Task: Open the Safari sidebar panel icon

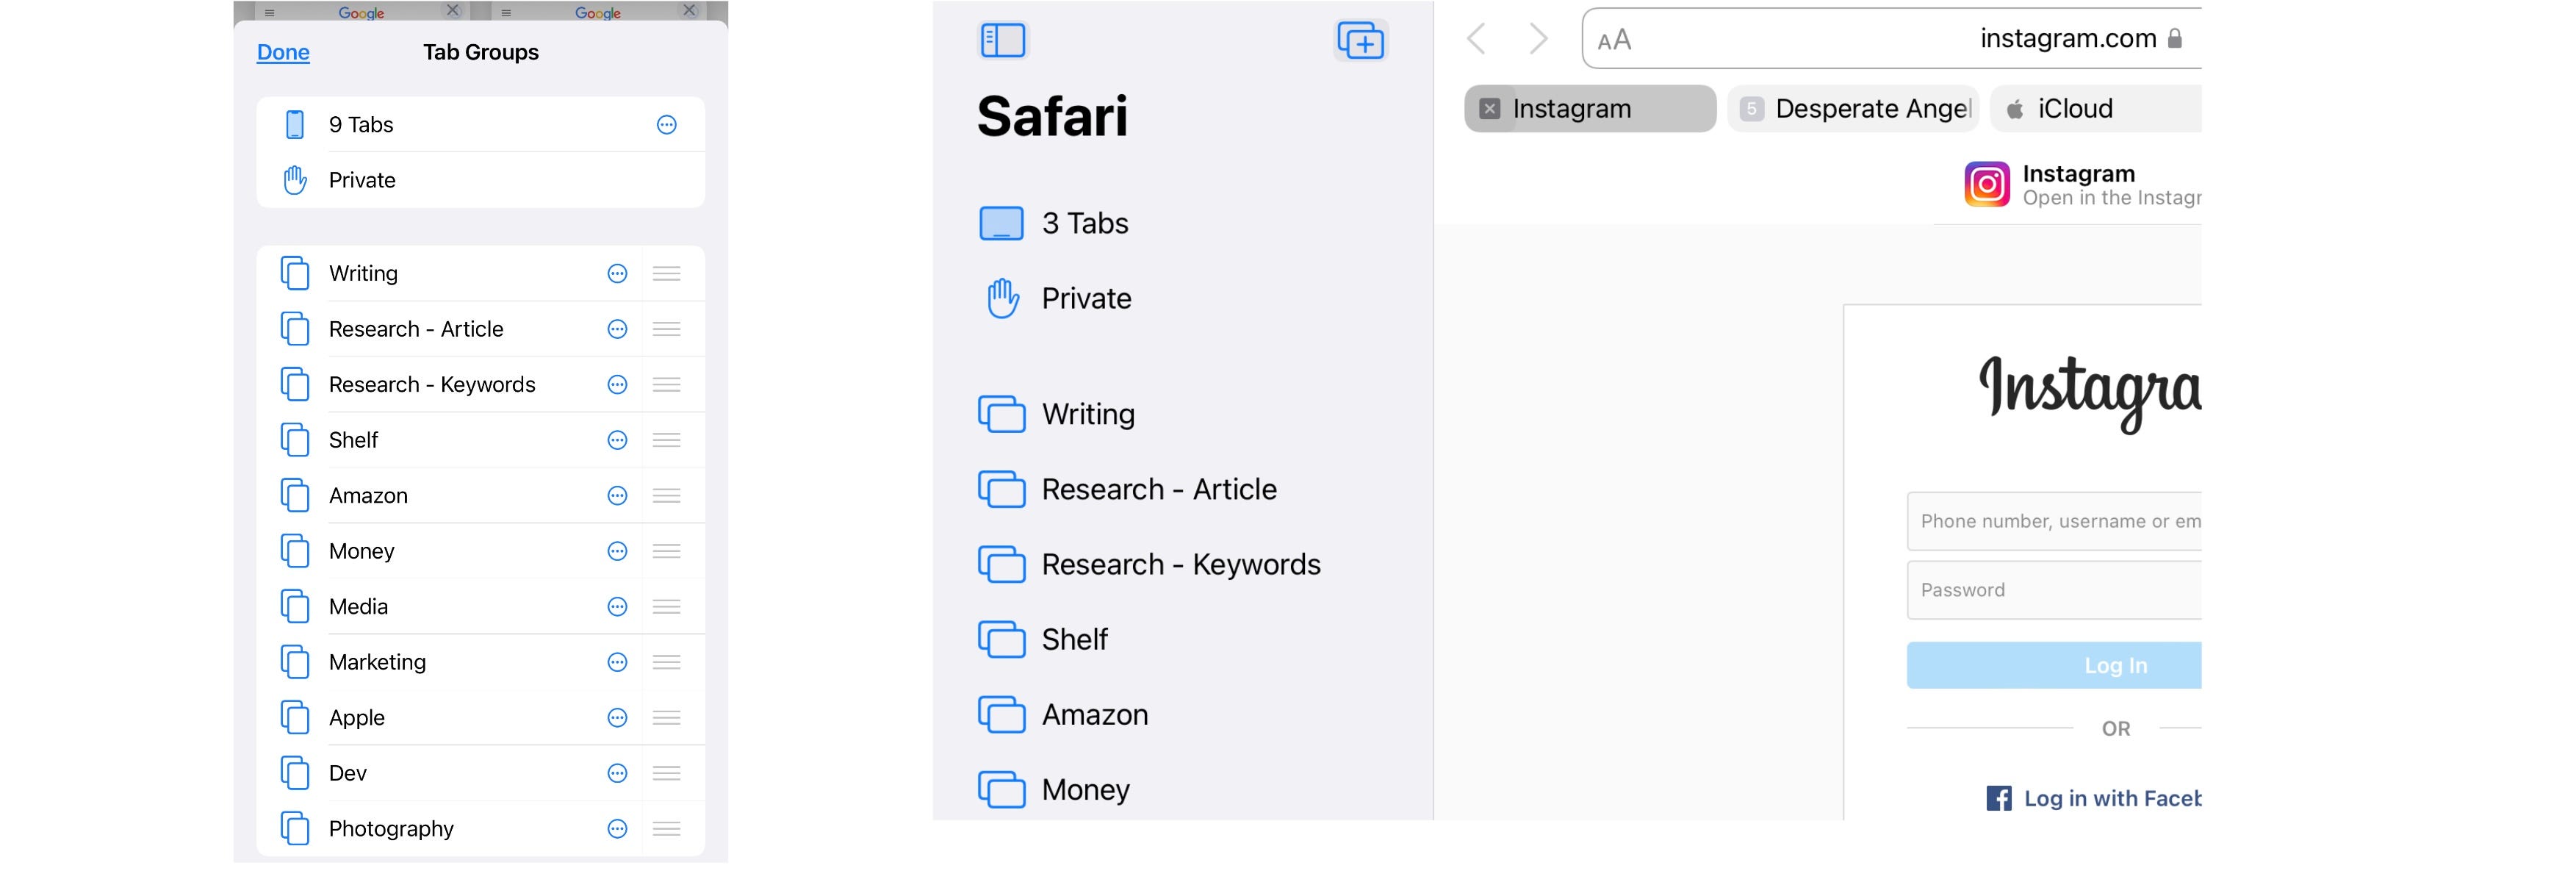Action: (x=1004, y=40)
